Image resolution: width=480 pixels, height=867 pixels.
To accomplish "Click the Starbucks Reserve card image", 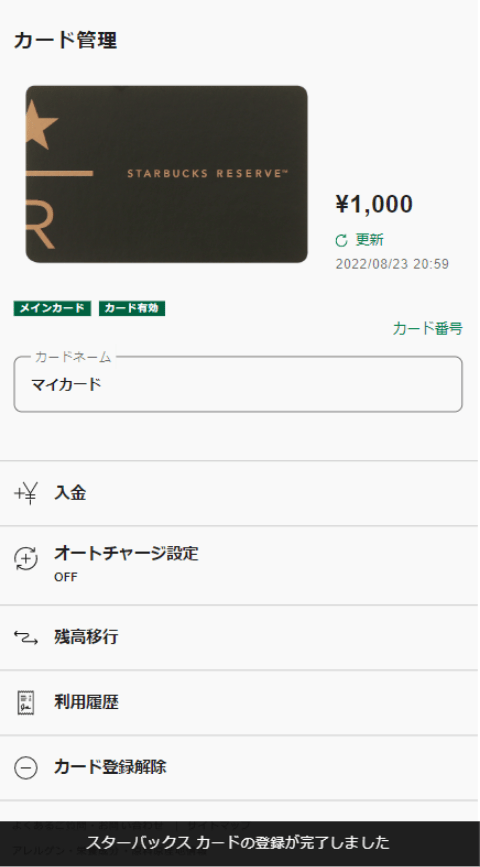I will click(x=166, y=174).
